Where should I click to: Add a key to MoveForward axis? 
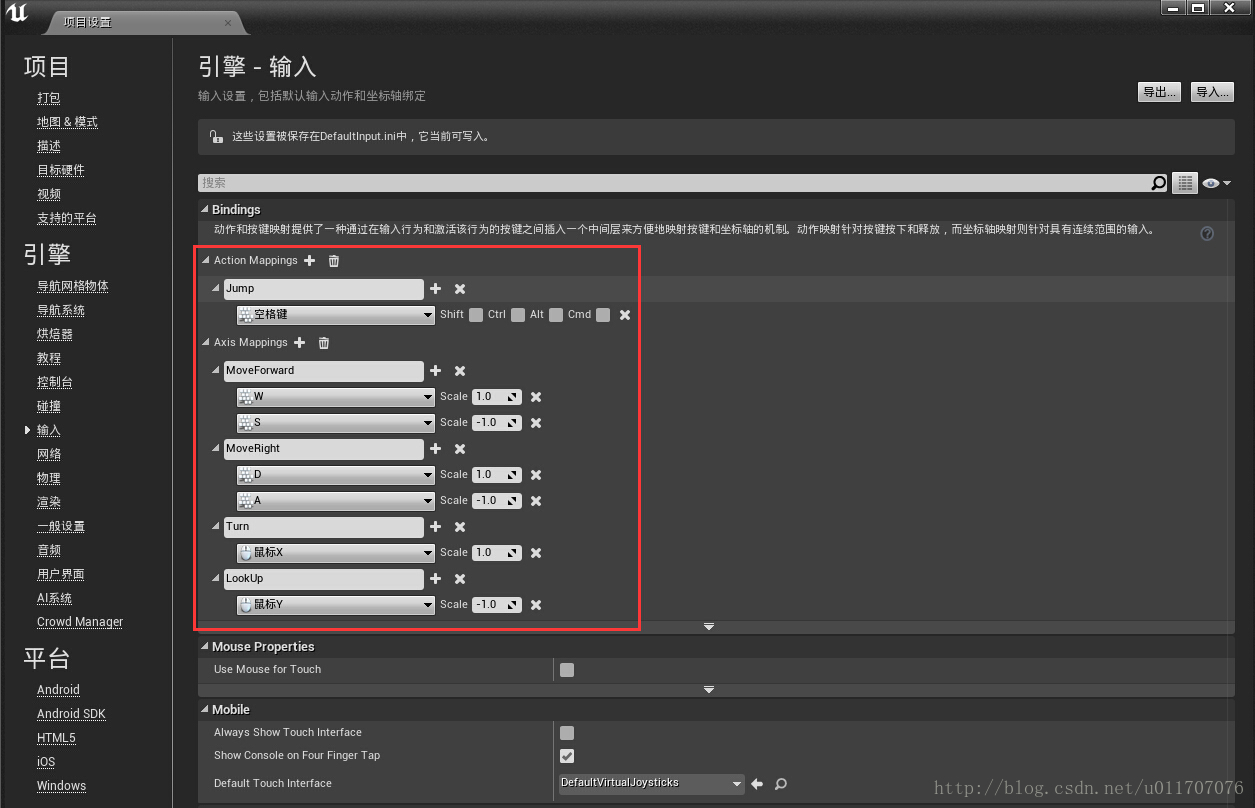435,371
